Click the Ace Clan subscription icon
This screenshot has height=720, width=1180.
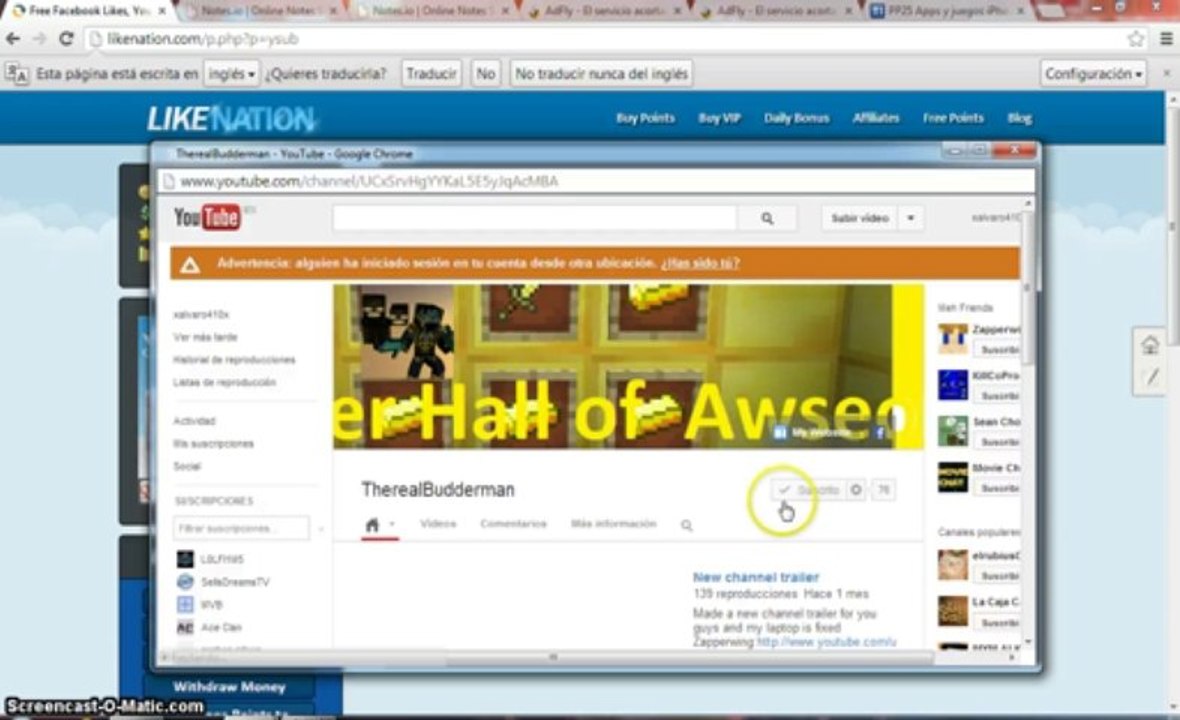(x=185, y=627)
